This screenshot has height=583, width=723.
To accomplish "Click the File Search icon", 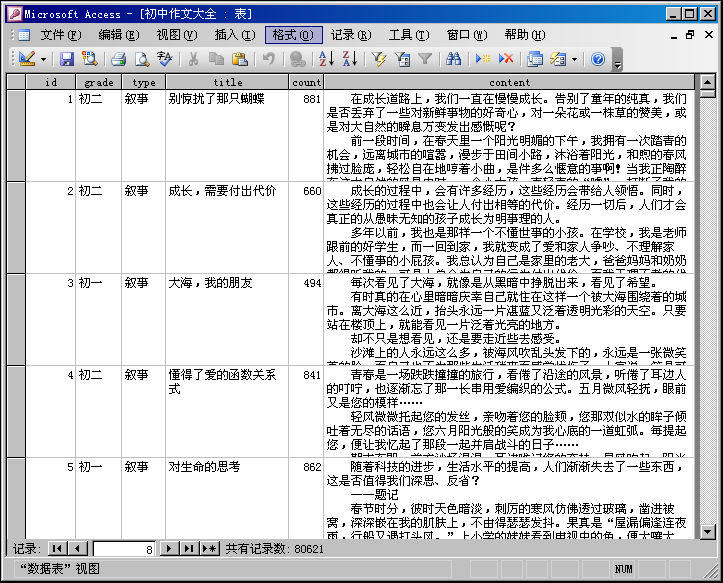I will pyautogui.click(x=89, y=59).
